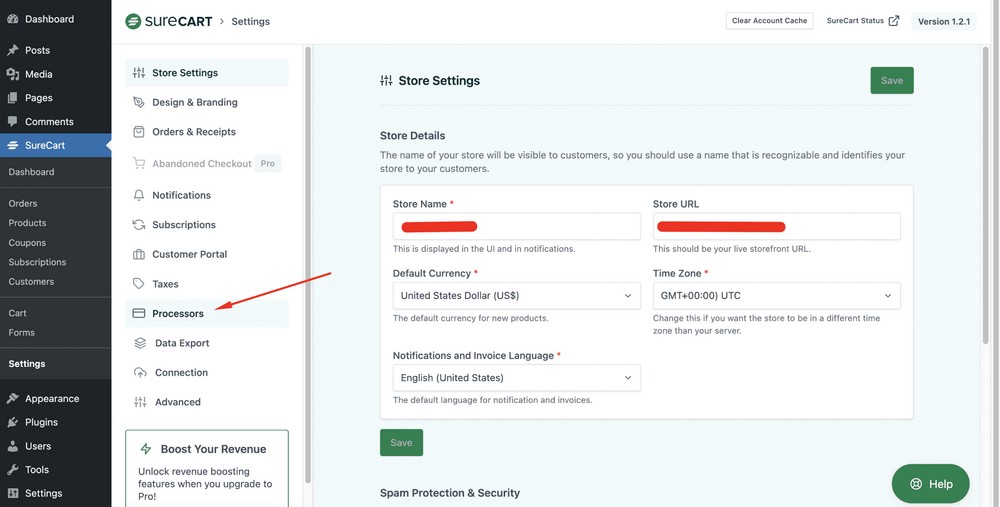Image resolution: width=1000 pixels, height=507 pixels.
Task: Click the Processors credit card icon
Action: tap(139, 314)
